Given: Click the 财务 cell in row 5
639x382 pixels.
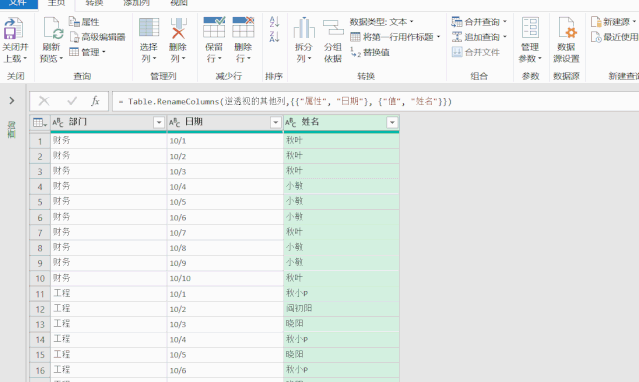Looking at the screenshot, I should coord(108,202).
